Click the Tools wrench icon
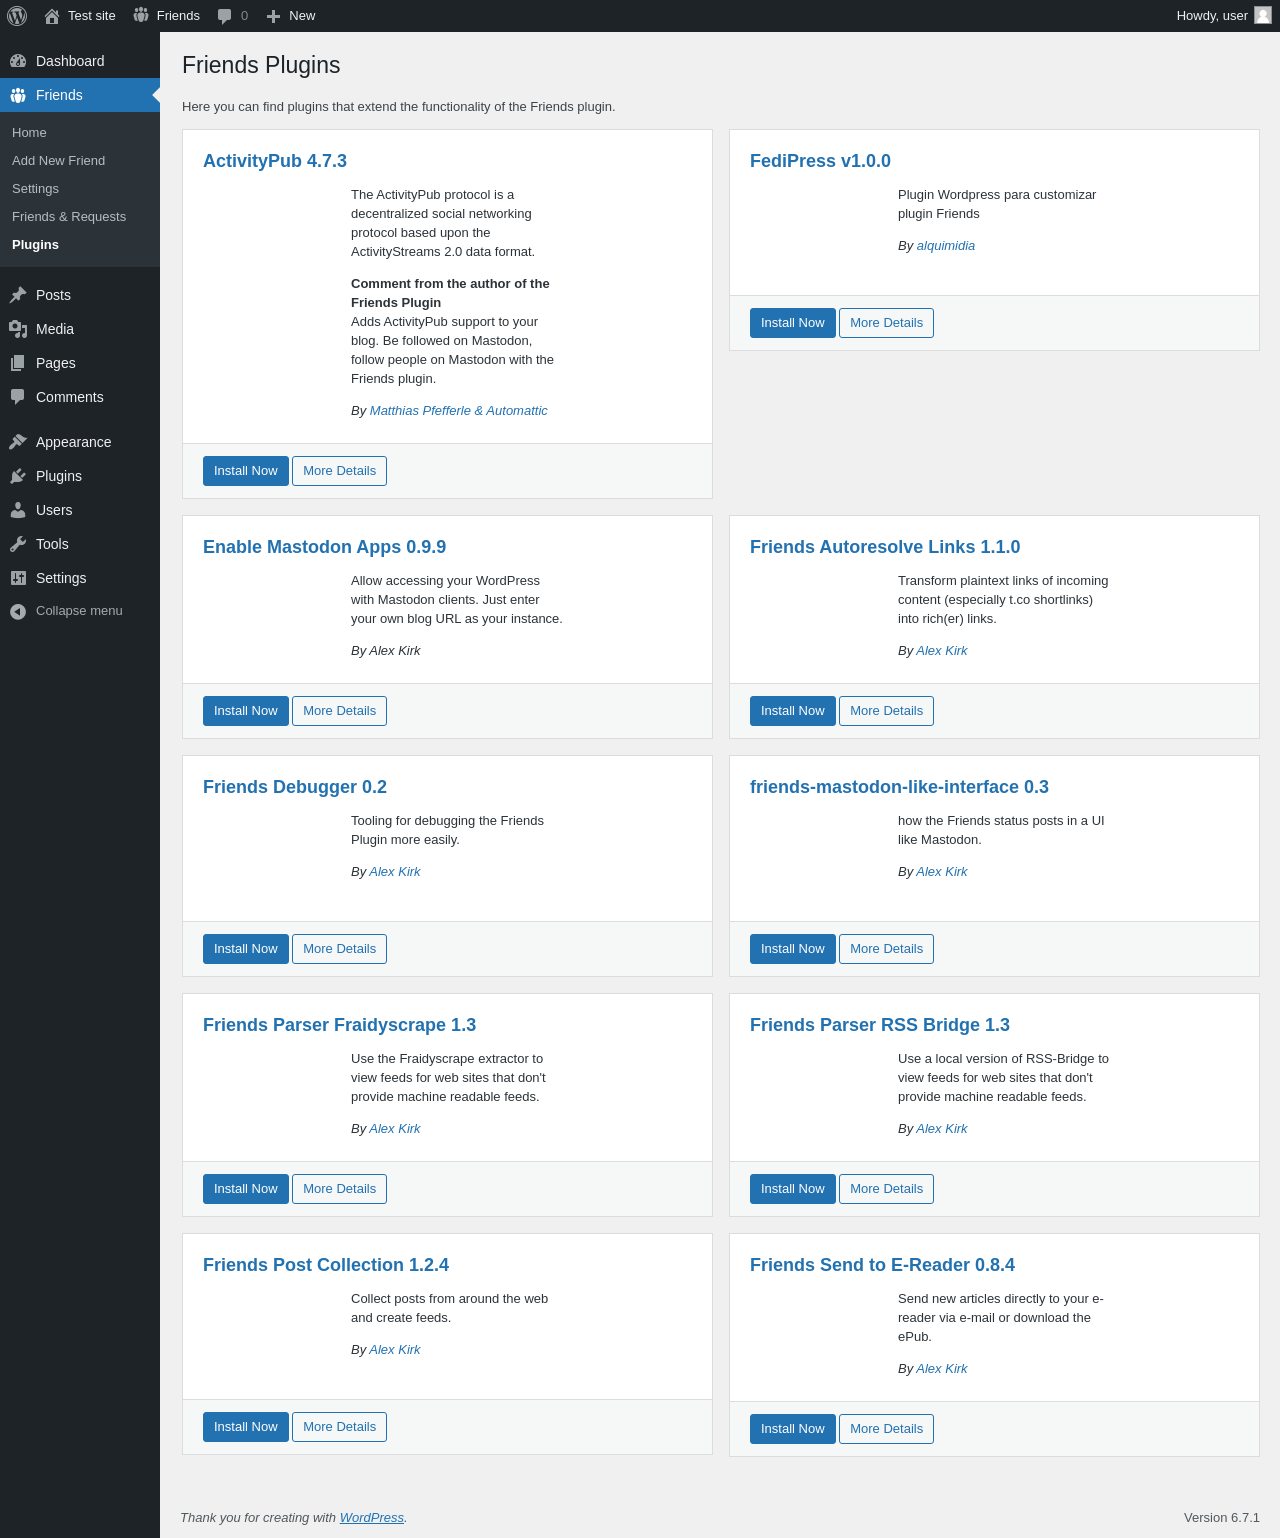The height and width of the screenshot is (1538, 1280). (18, 544)
